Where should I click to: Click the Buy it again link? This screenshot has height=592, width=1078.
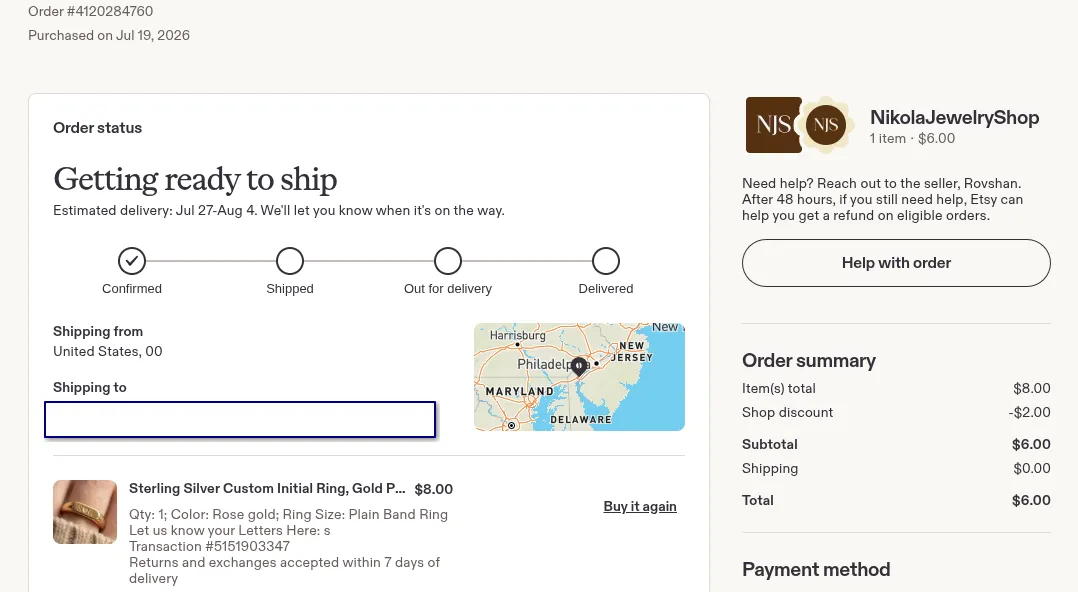(640, 506)
